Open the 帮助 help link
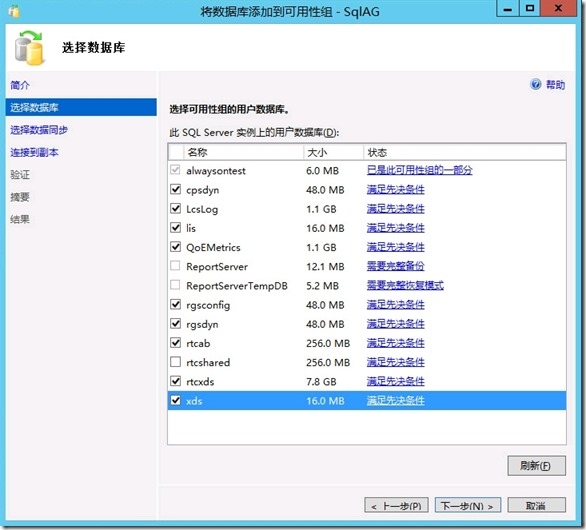 click(555, 85)
